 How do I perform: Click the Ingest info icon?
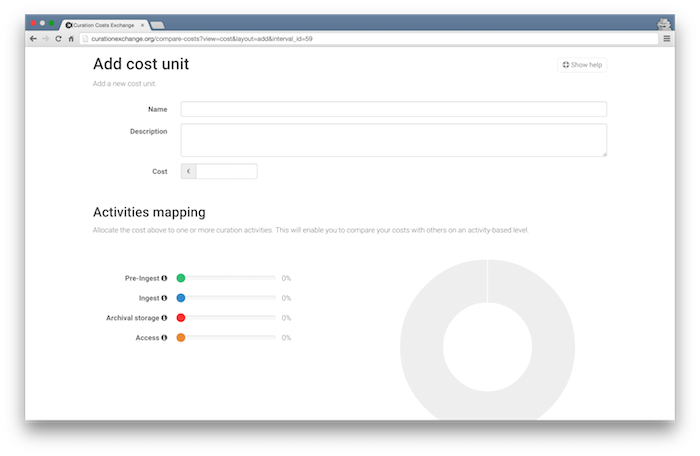pyautogui.click(x=164, y=298)
